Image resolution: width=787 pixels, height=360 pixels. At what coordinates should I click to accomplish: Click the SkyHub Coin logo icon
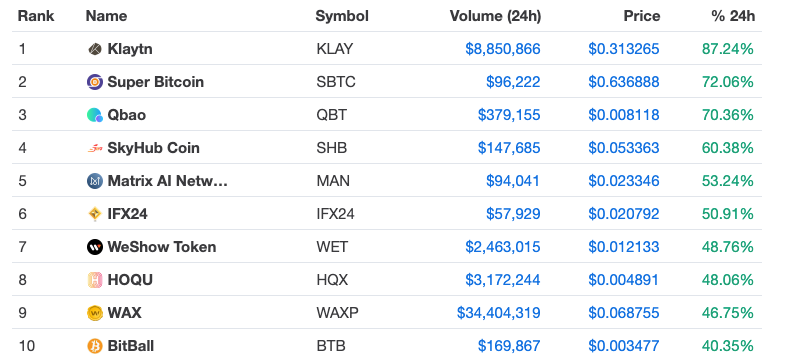(x=94, y=148)
